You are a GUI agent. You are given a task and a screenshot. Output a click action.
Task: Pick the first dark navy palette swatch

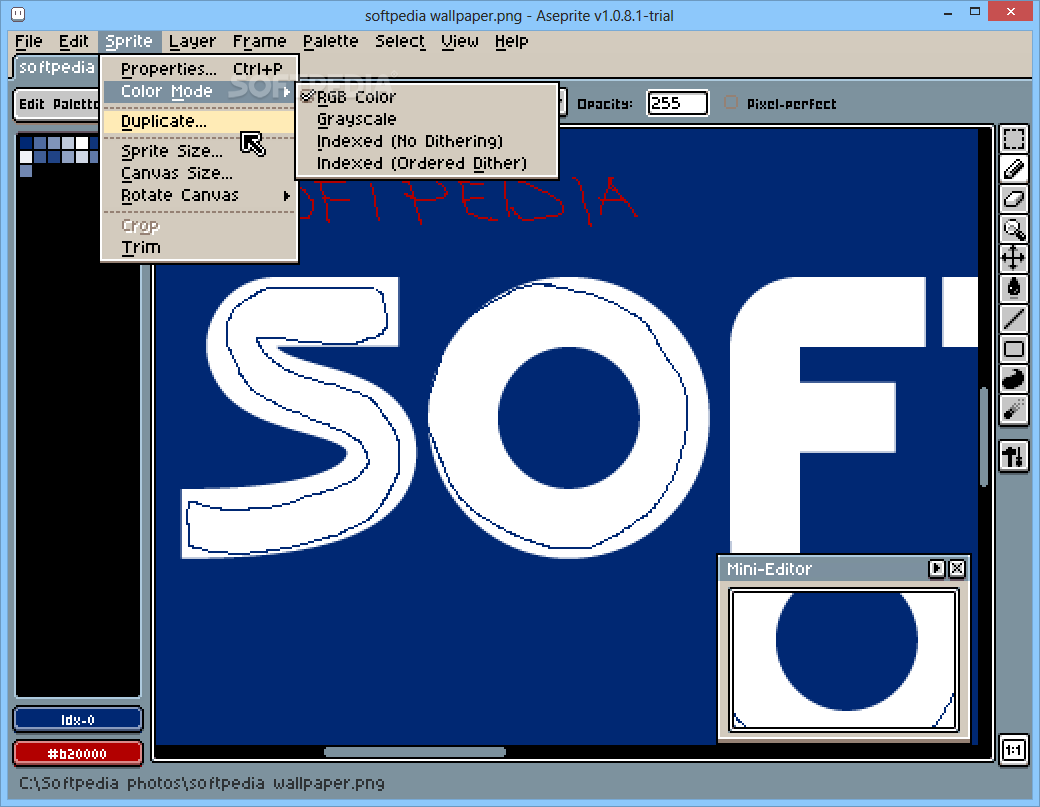tap(26, 143)
